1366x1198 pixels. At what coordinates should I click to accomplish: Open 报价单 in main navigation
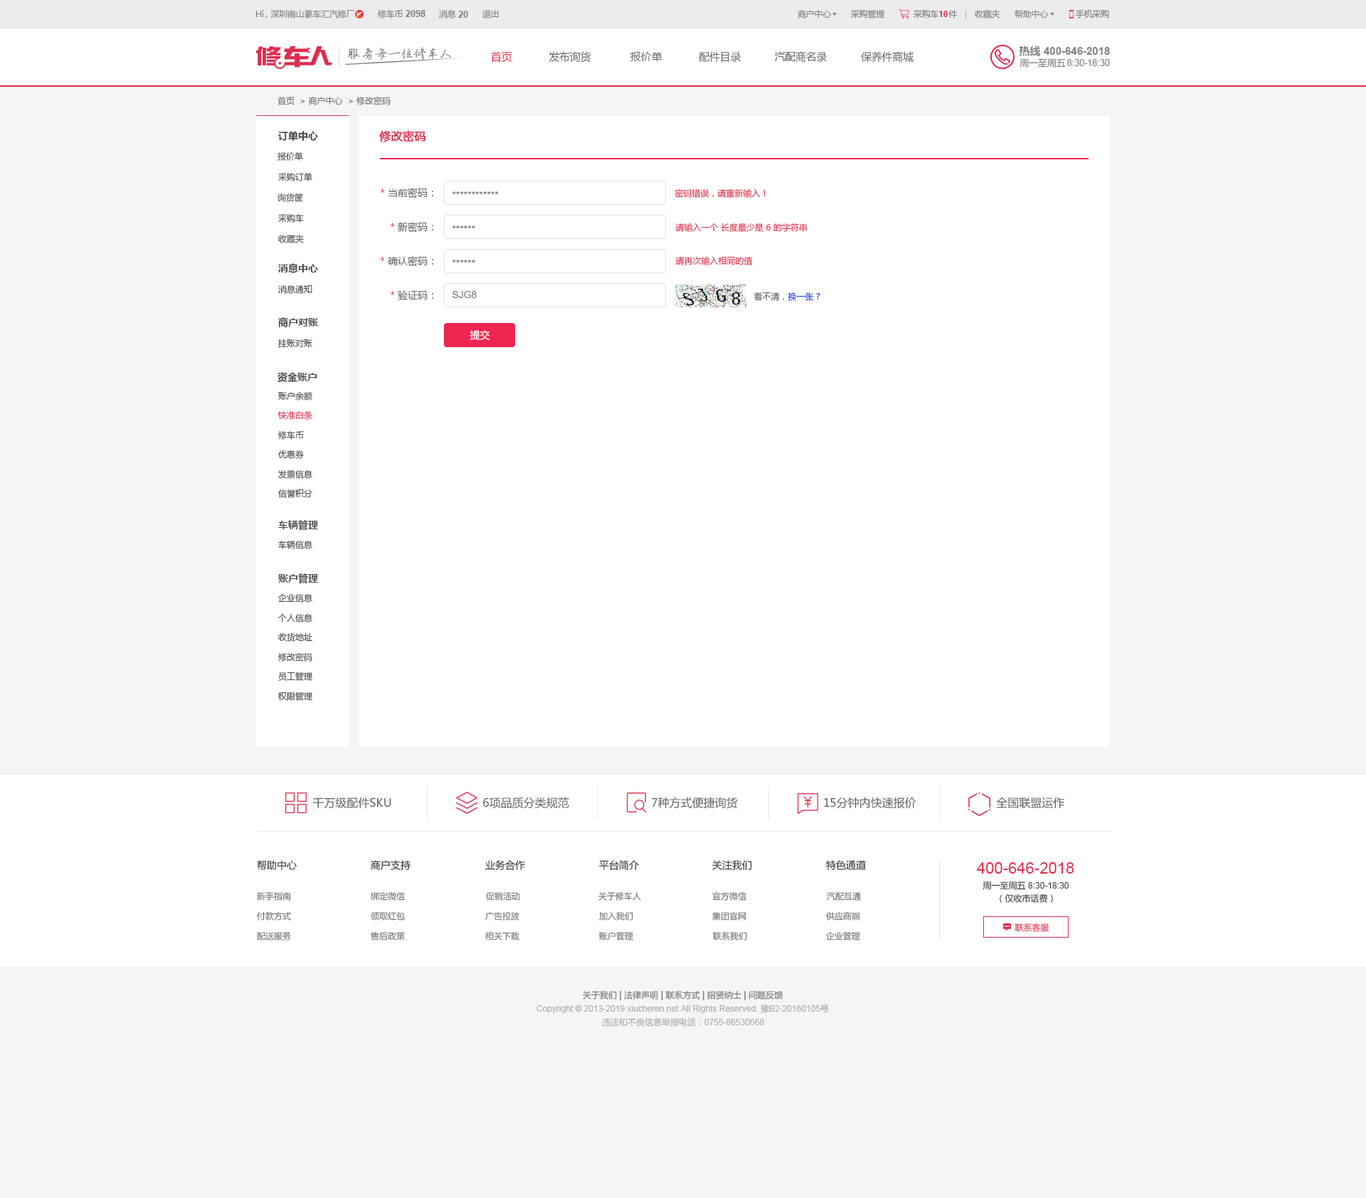pyautogui.click(x=646, y=57)
